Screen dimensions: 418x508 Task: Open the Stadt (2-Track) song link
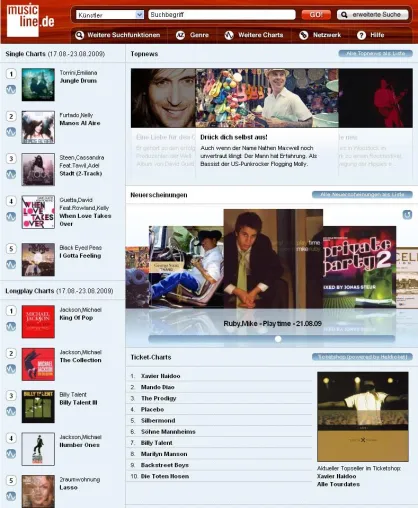(81, 173)
